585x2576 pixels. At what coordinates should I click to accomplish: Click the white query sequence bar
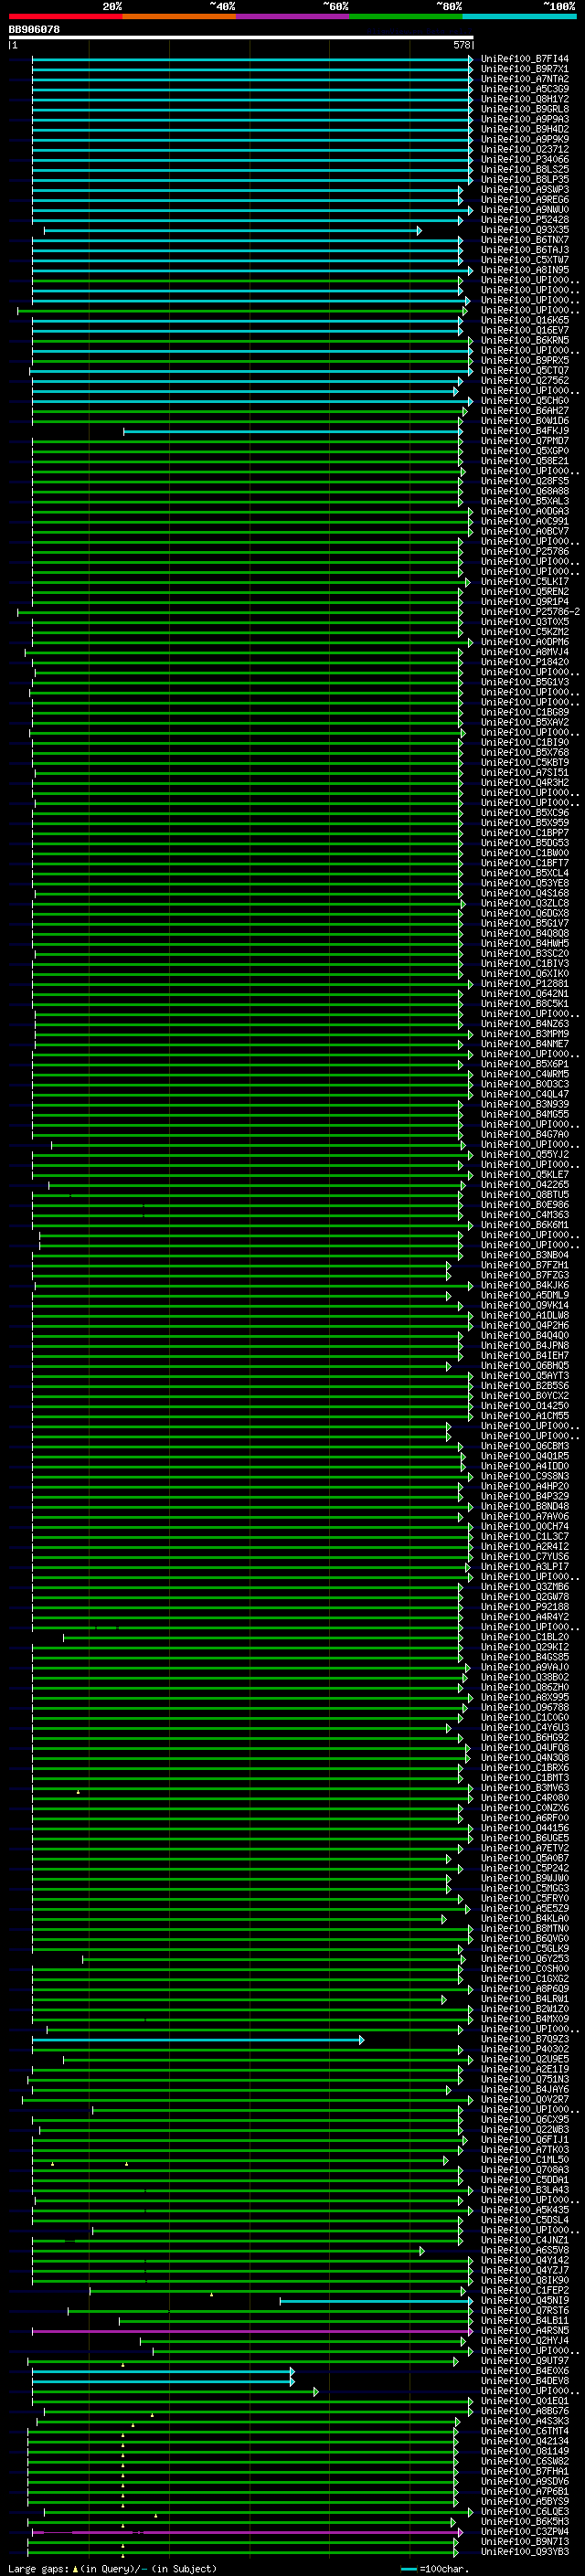tap(241, 37)
